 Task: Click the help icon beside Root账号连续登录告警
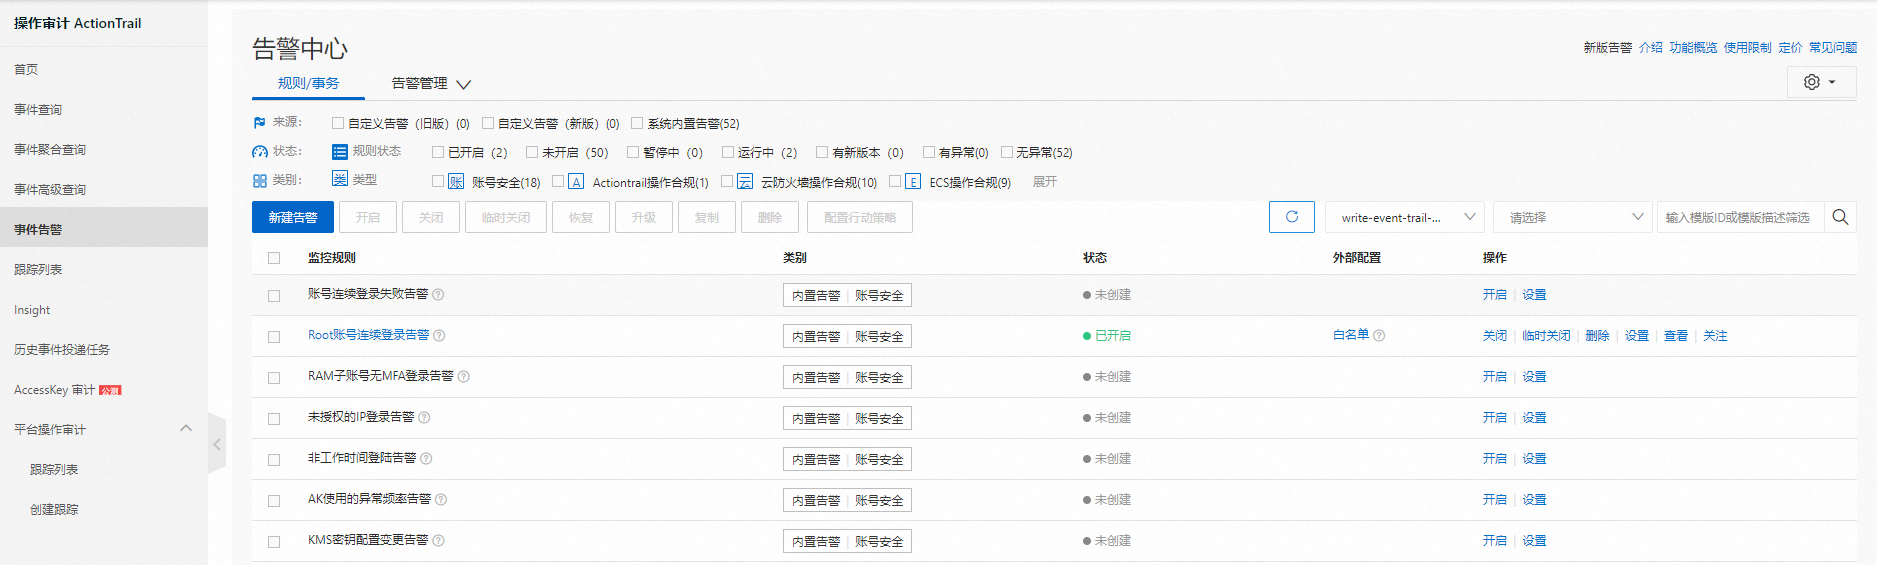(439, 335)
